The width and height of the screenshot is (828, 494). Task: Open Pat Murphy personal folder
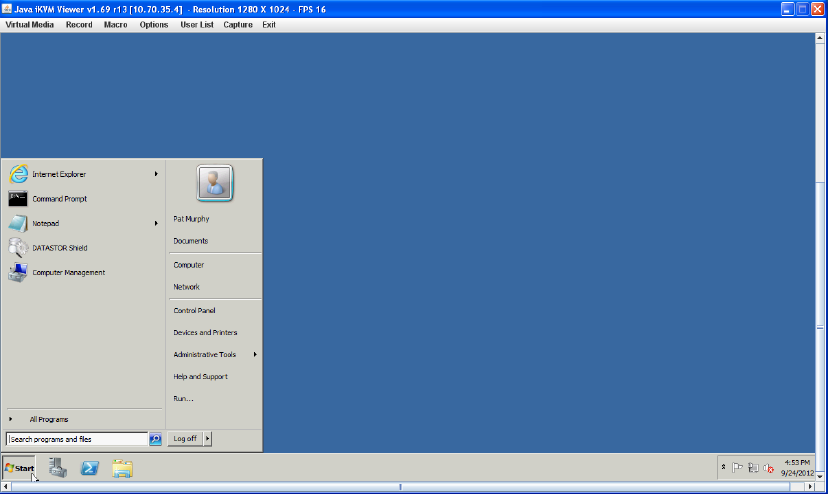click(x=191, y=219)
